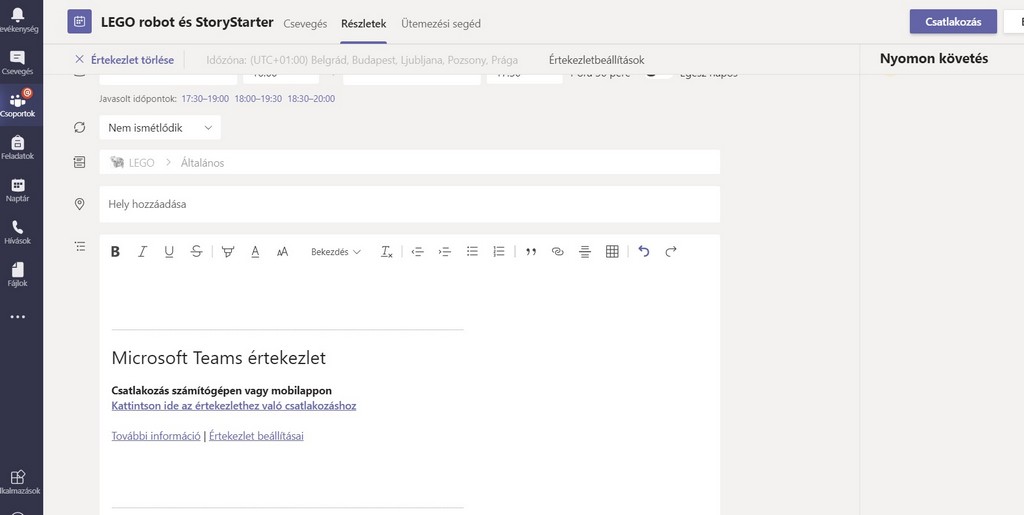1024x515 pixels.
Task: Clear all text formatting
Action: pyautogui.click(x=387, y=251)
